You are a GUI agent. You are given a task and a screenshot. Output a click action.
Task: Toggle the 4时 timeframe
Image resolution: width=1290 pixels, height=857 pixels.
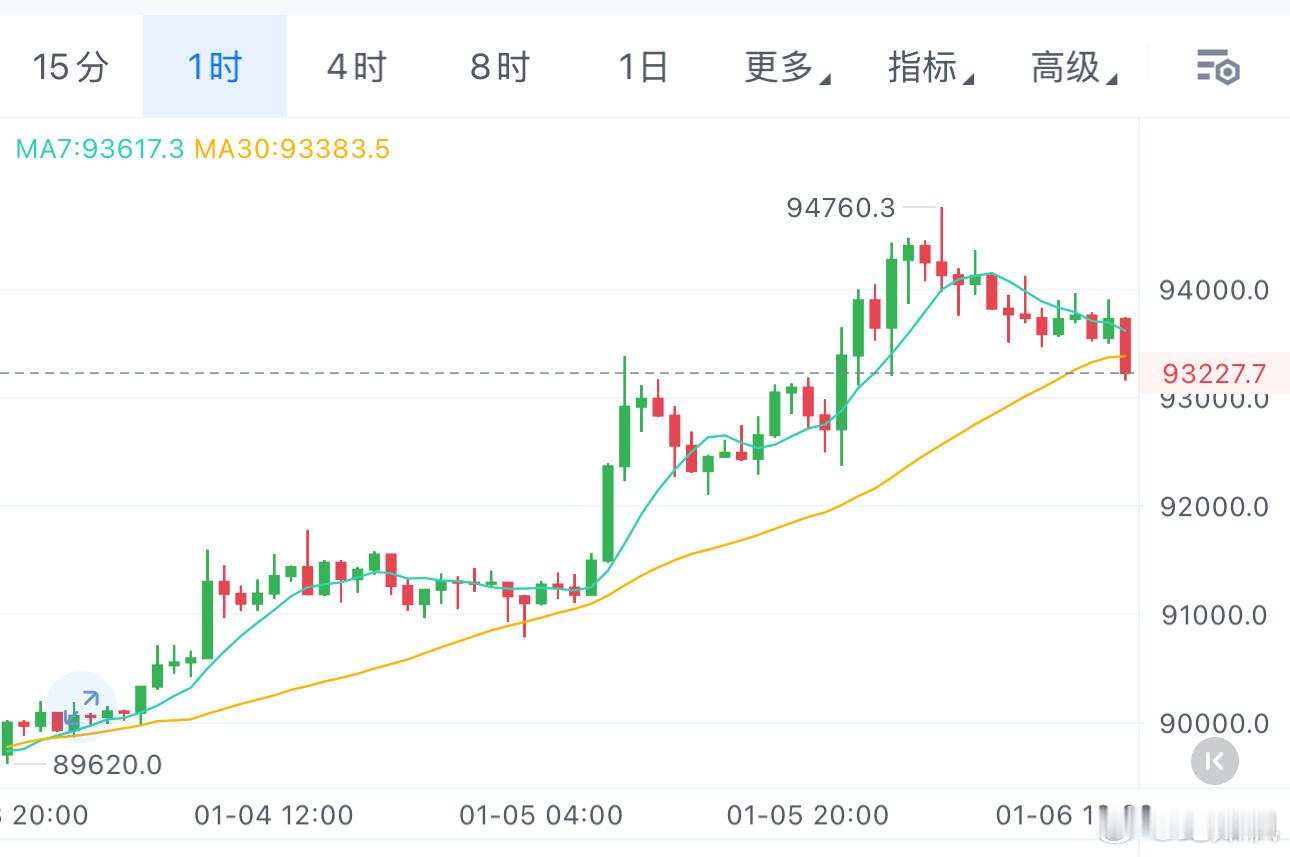click(x=355, y=66)
